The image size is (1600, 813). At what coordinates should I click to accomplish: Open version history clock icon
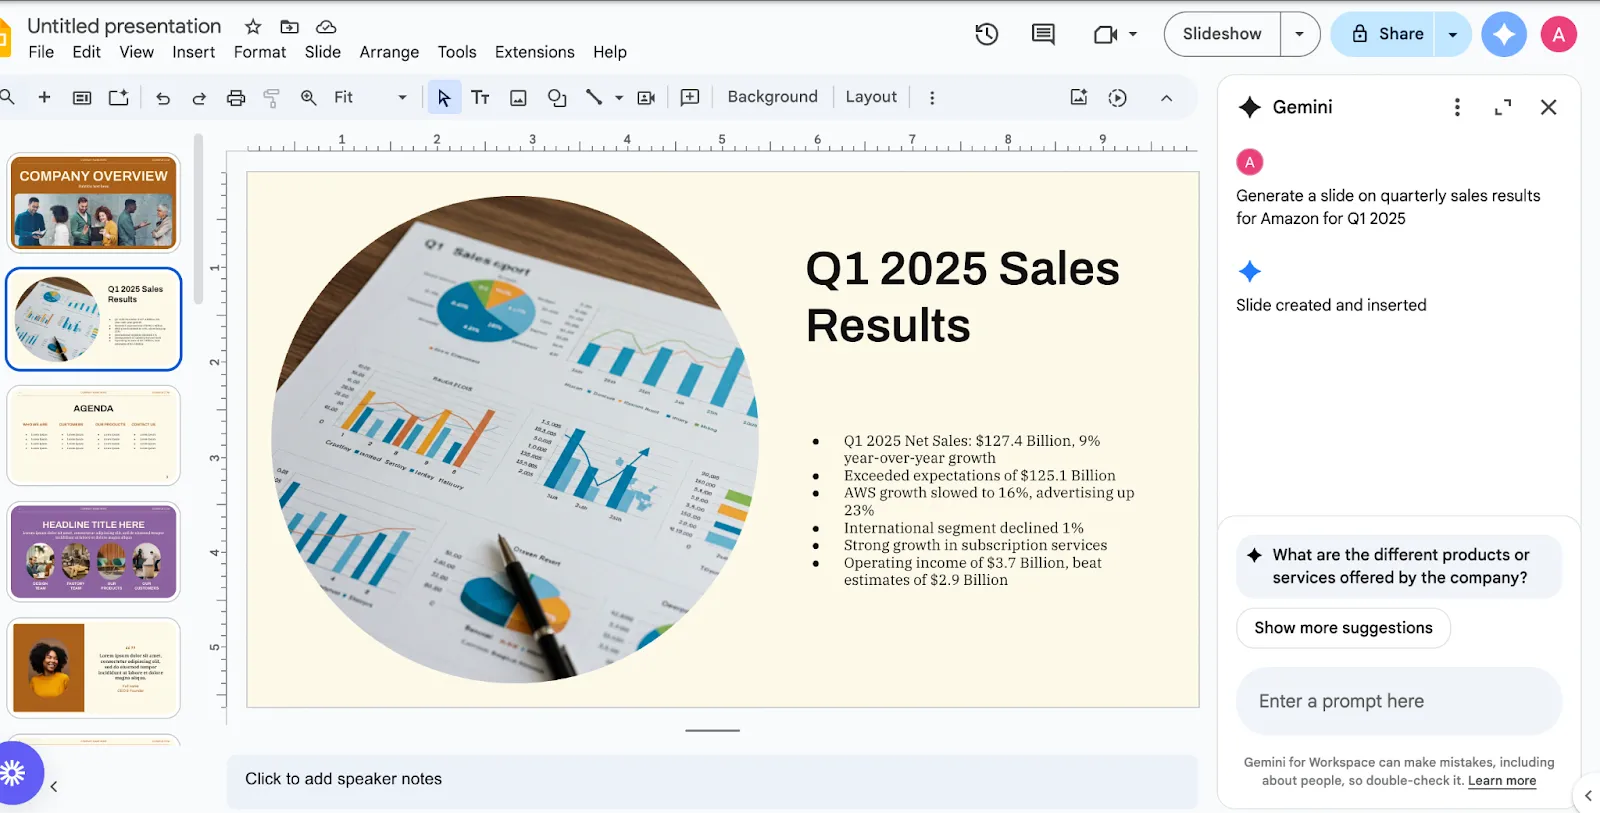pos(987,34)
